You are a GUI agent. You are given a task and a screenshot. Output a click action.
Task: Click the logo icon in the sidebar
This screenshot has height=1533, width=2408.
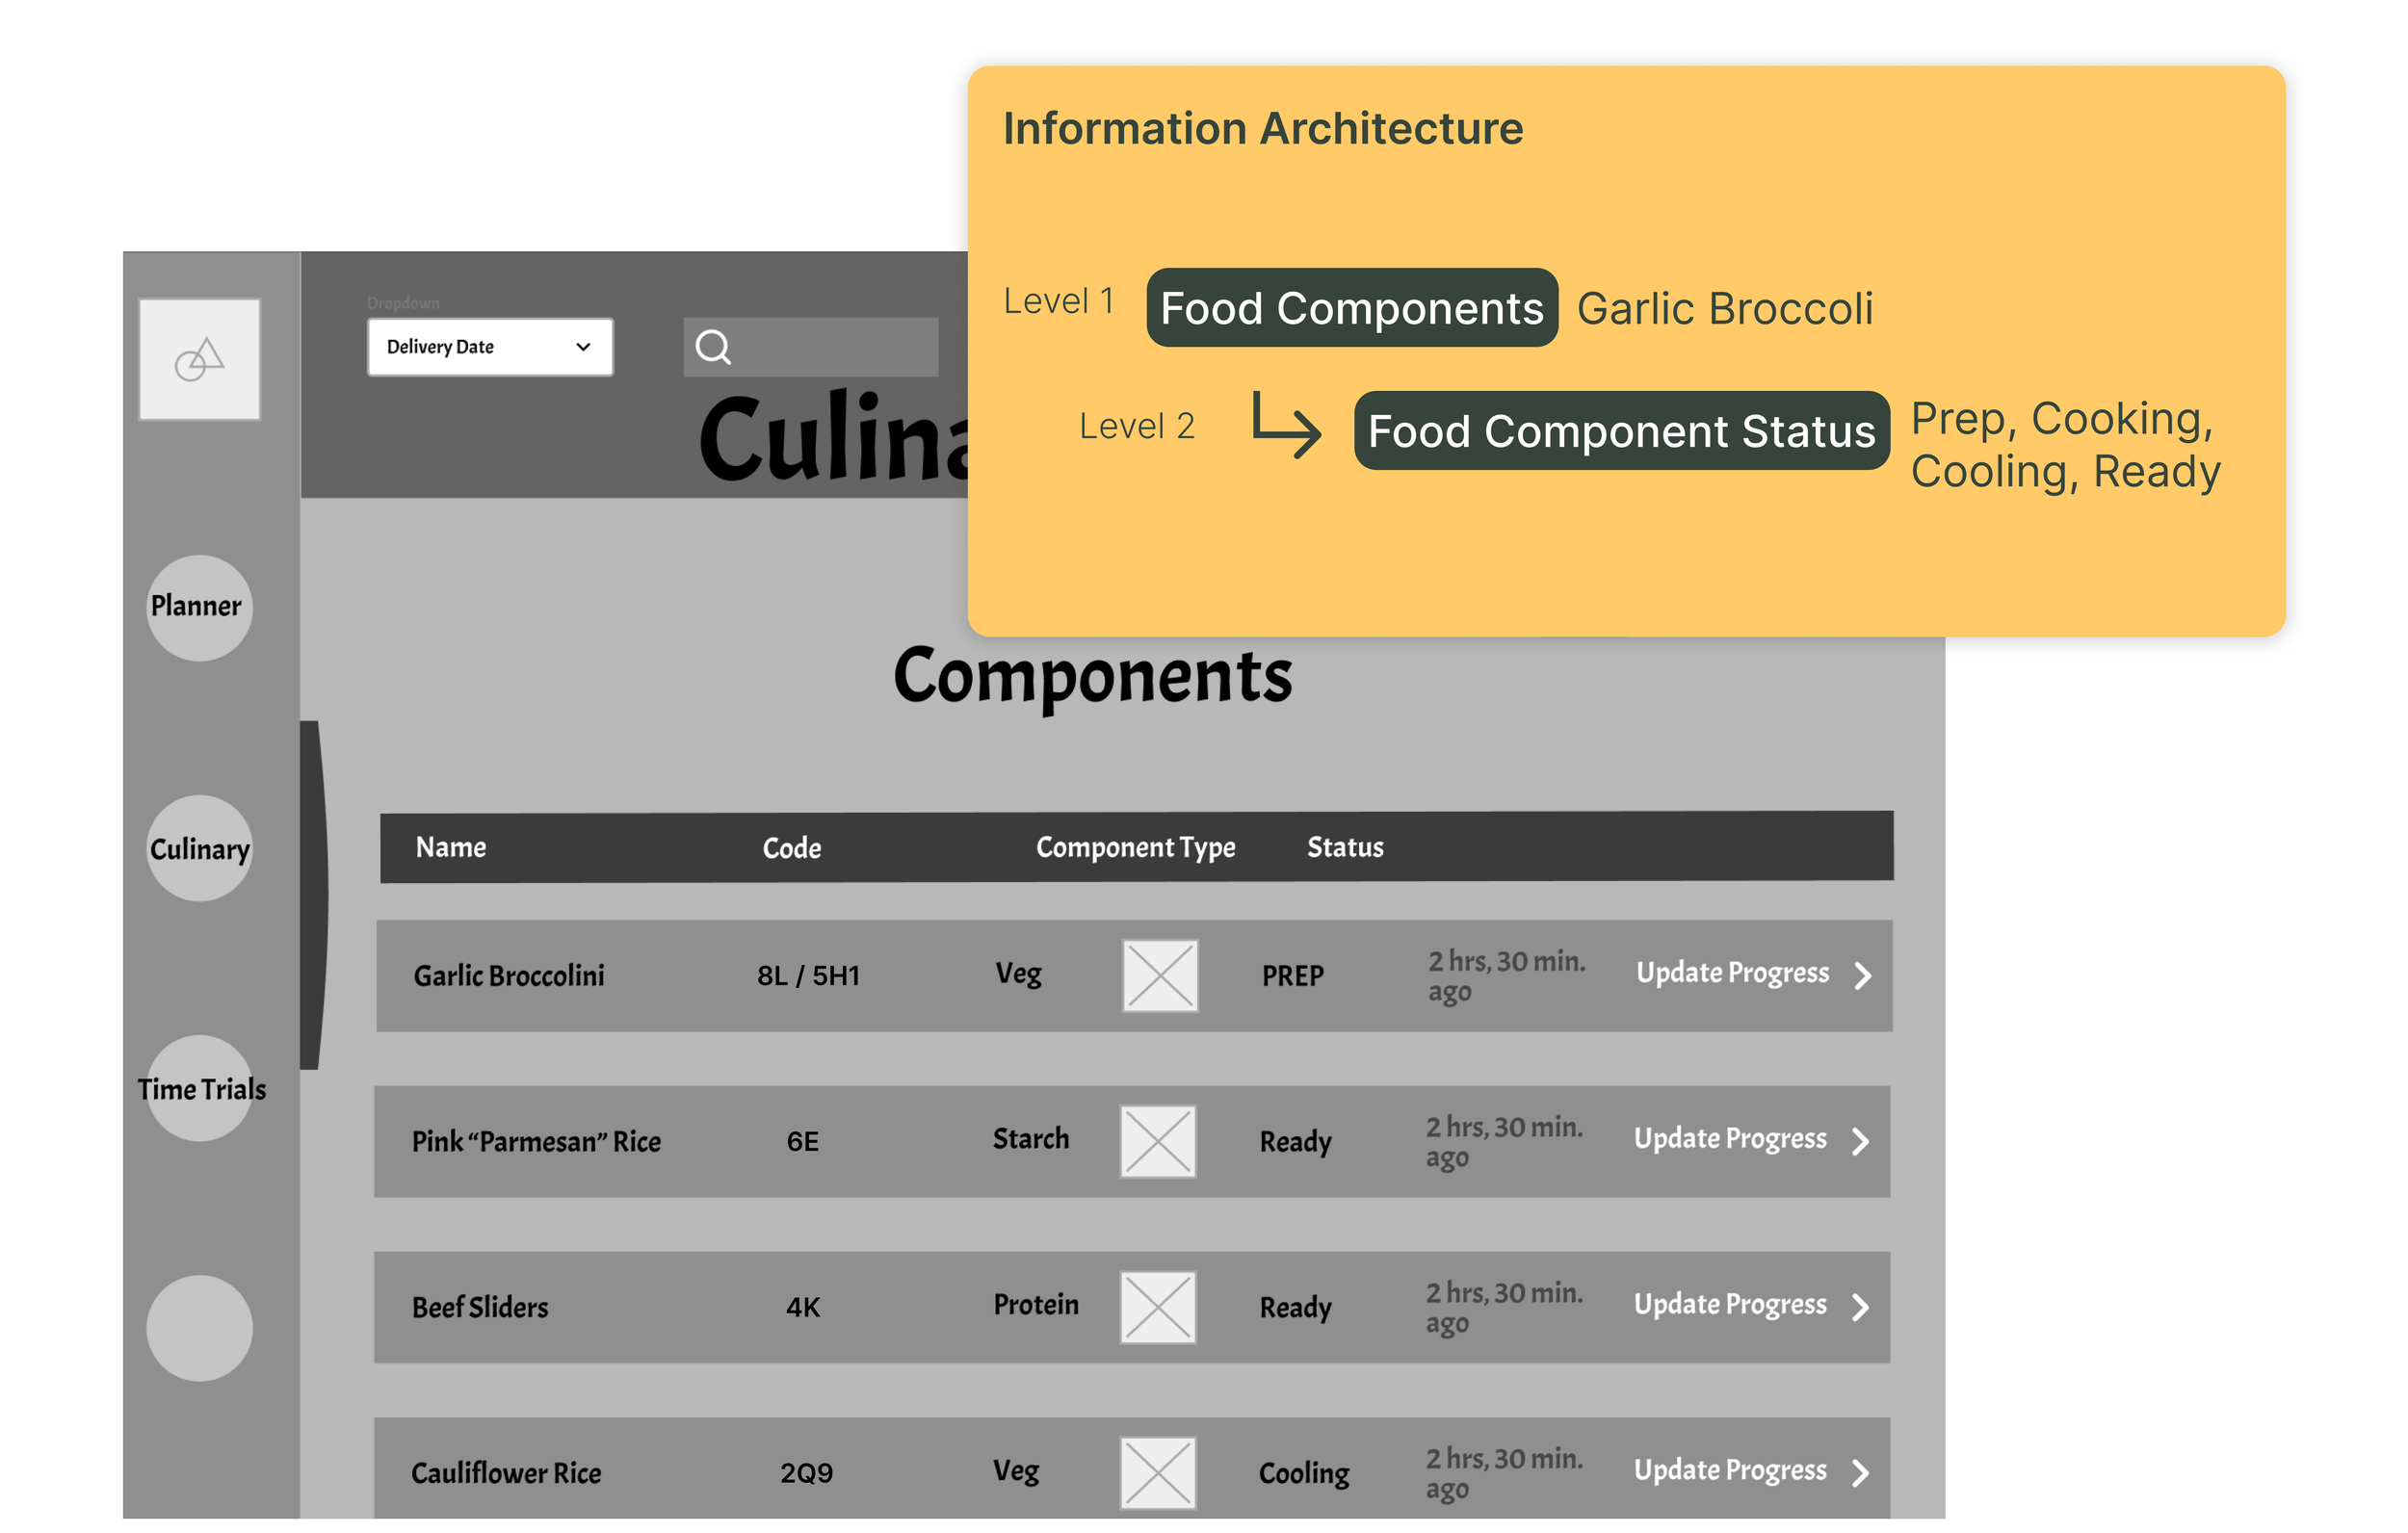(199, 359)
